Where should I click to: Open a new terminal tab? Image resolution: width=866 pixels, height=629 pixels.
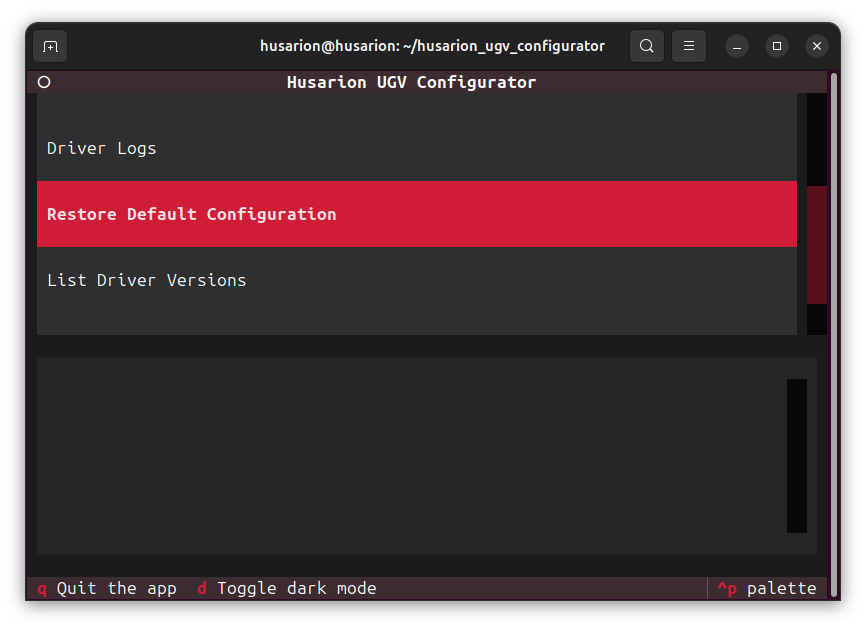[x=50, y=46]
